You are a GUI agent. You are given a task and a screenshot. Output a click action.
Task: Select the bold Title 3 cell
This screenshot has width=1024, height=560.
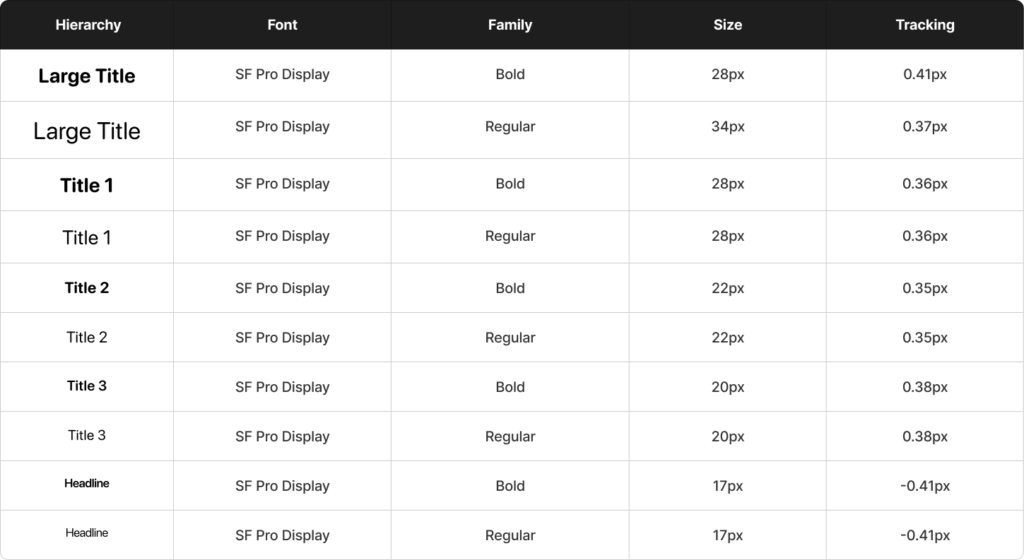(x=87, y=386)
